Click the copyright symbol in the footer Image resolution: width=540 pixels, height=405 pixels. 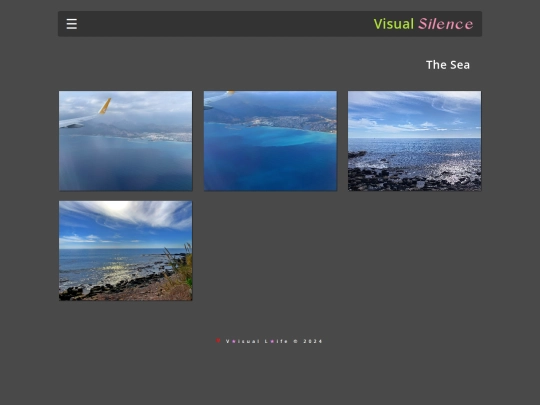tap(295, 341)
